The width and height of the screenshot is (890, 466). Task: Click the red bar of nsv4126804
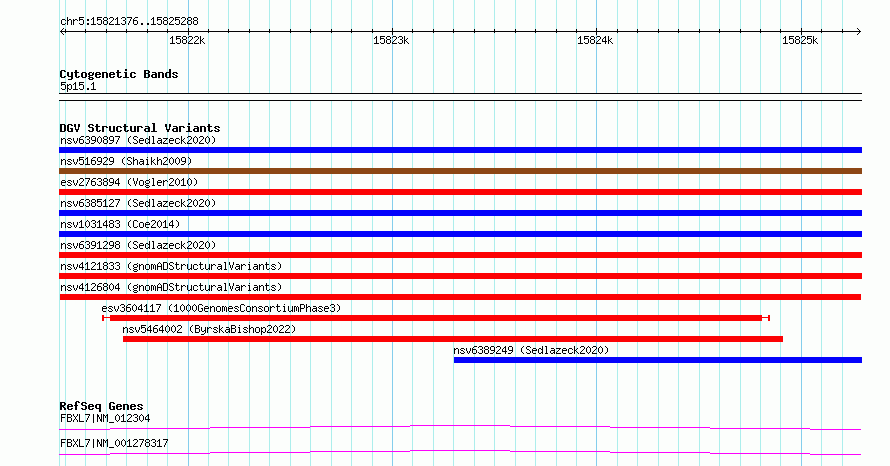pyautogui.click(x=460, y=297)
